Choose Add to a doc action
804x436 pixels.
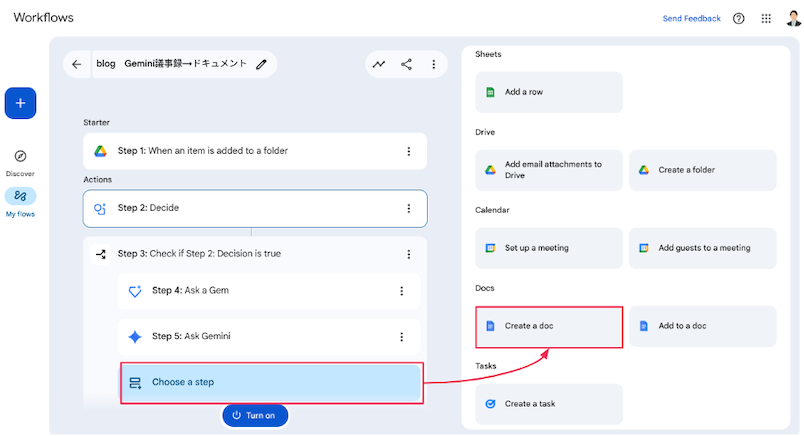pos(702,326)
